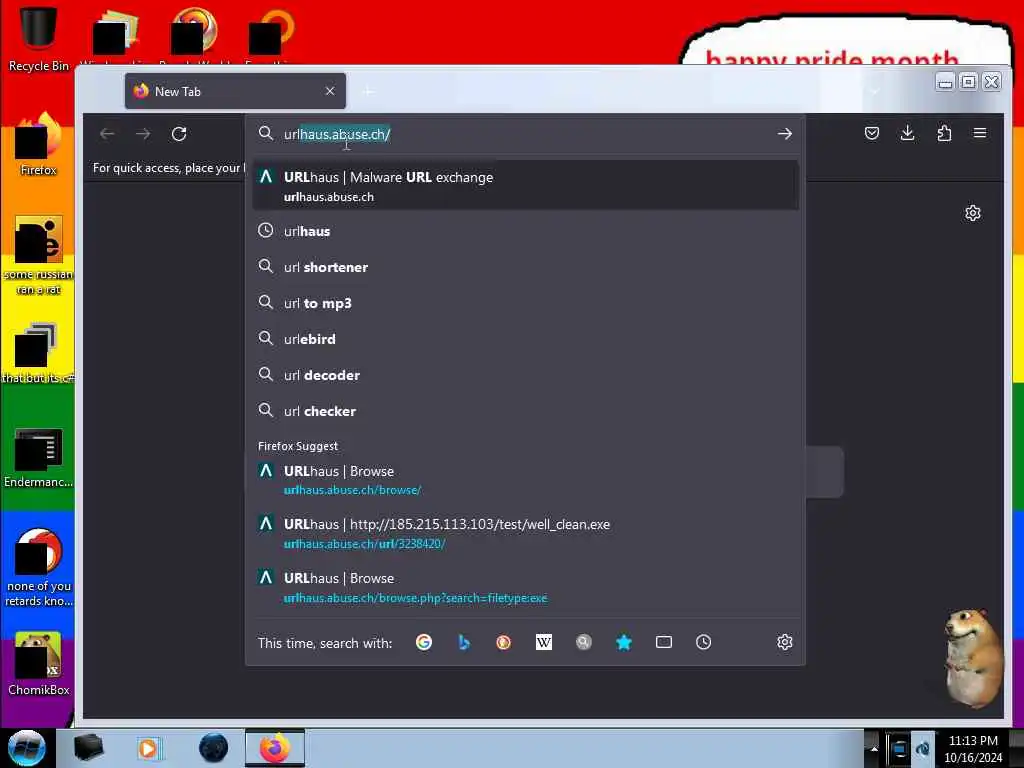Select the urlhaus history suggestion

[x=525, y=231]
